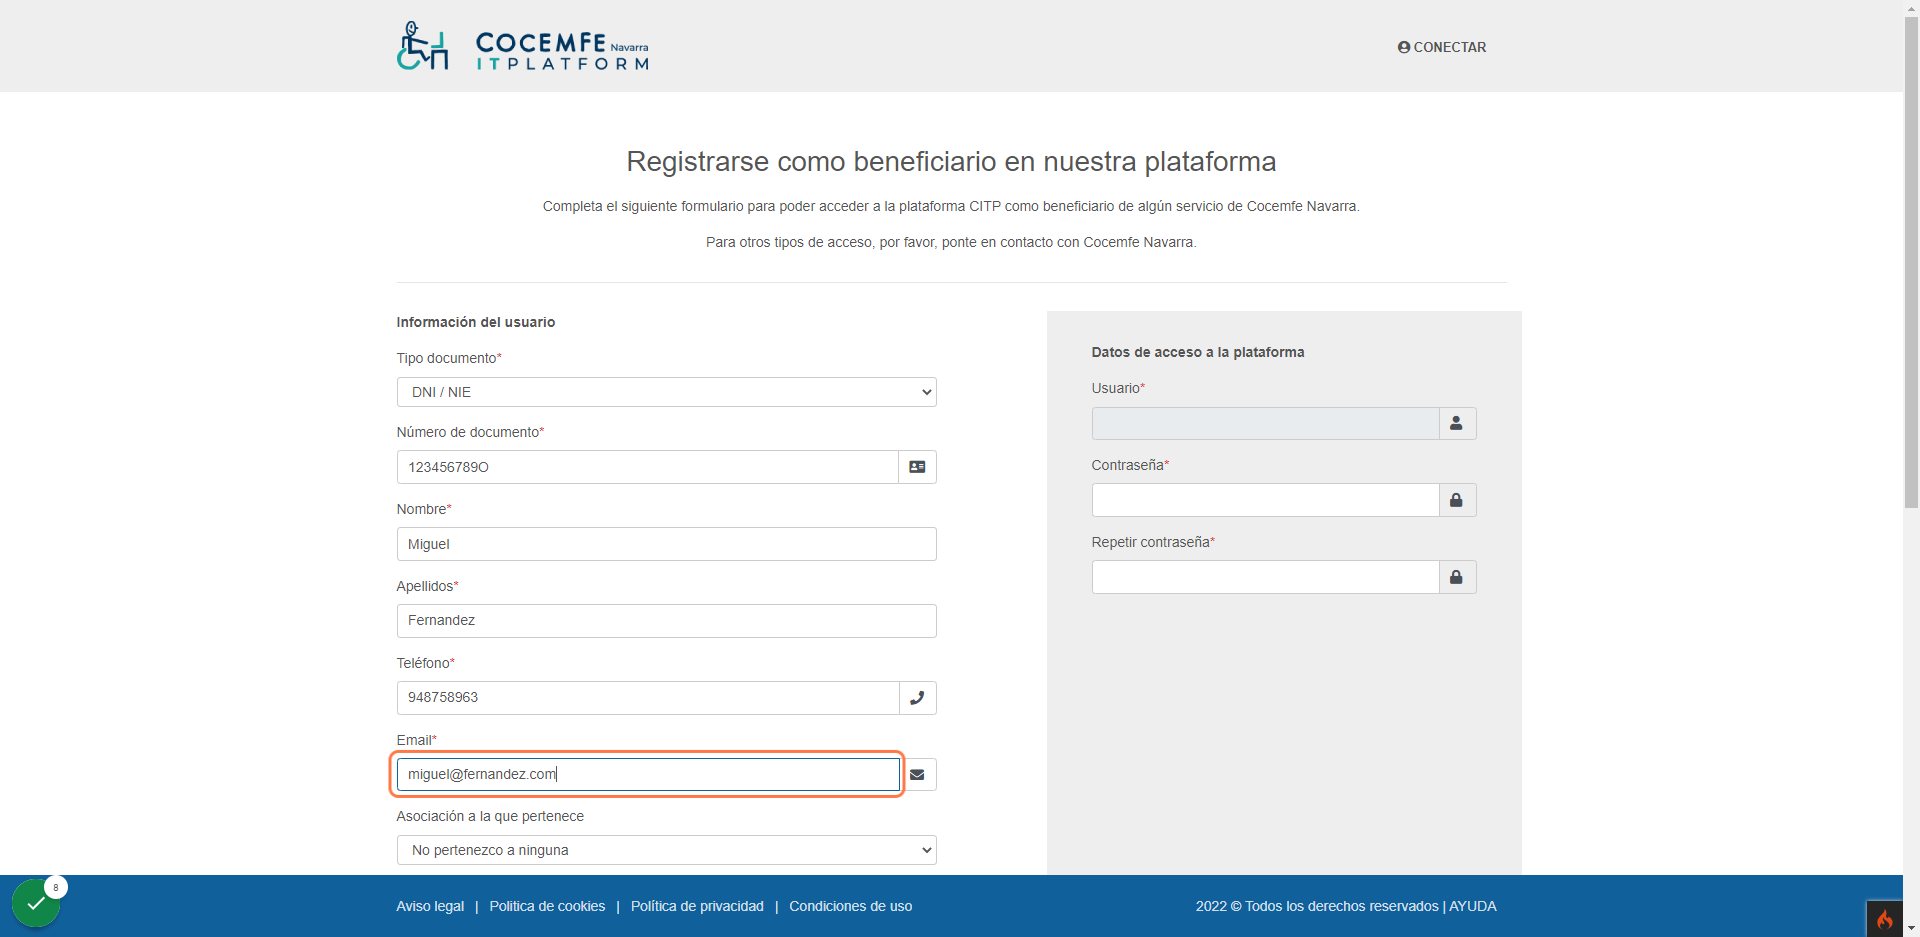Viewport: 1920px width, 937px height.
Task: Click into the Nombre field
Action: (667, 544)
